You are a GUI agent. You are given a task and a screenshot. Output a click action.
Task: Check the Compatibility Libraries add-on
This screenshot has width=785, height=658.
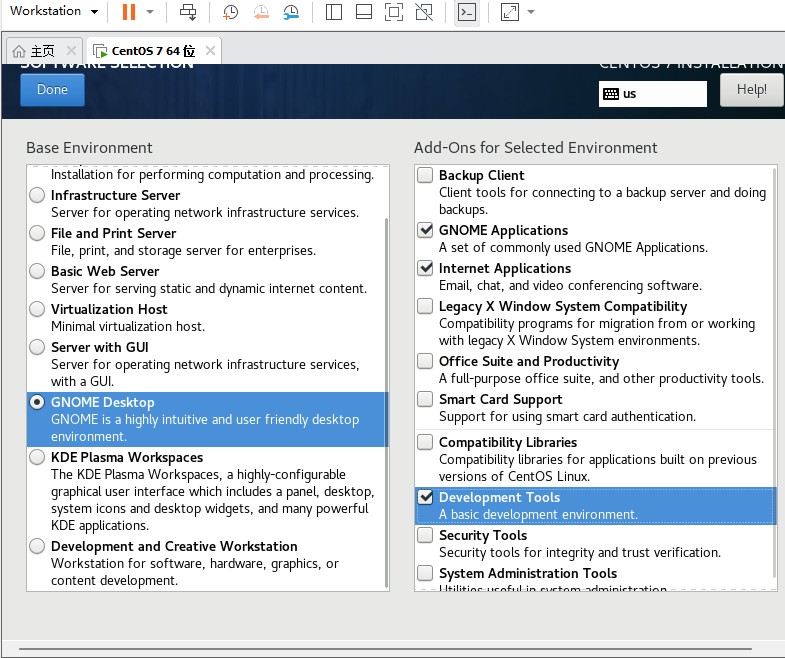point(425,442)
